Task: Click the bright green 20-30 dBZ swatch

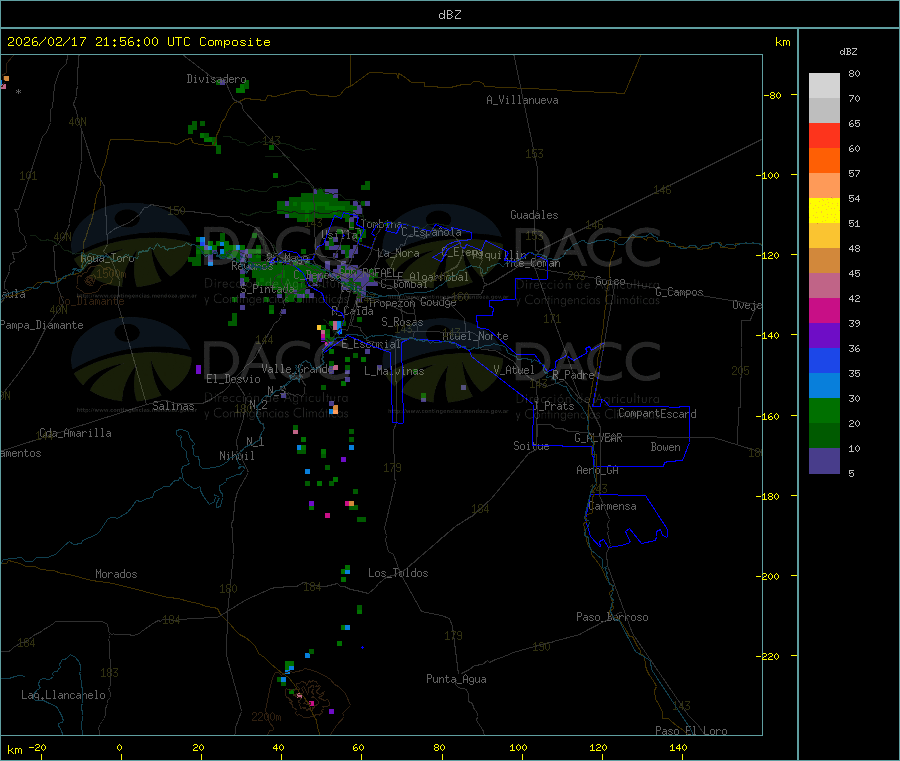Action: pos(824,410)
